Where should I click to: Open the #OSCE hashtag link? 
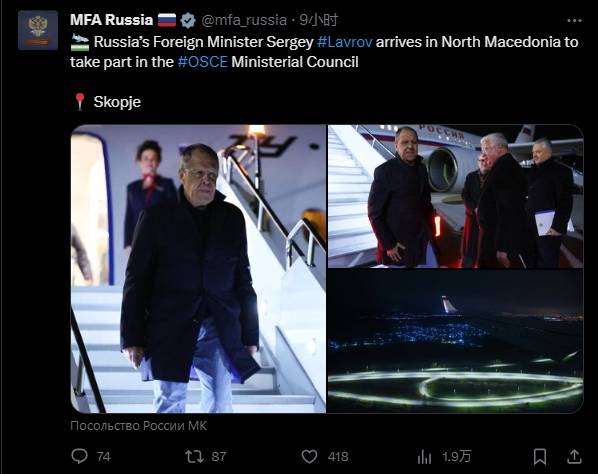202,62
